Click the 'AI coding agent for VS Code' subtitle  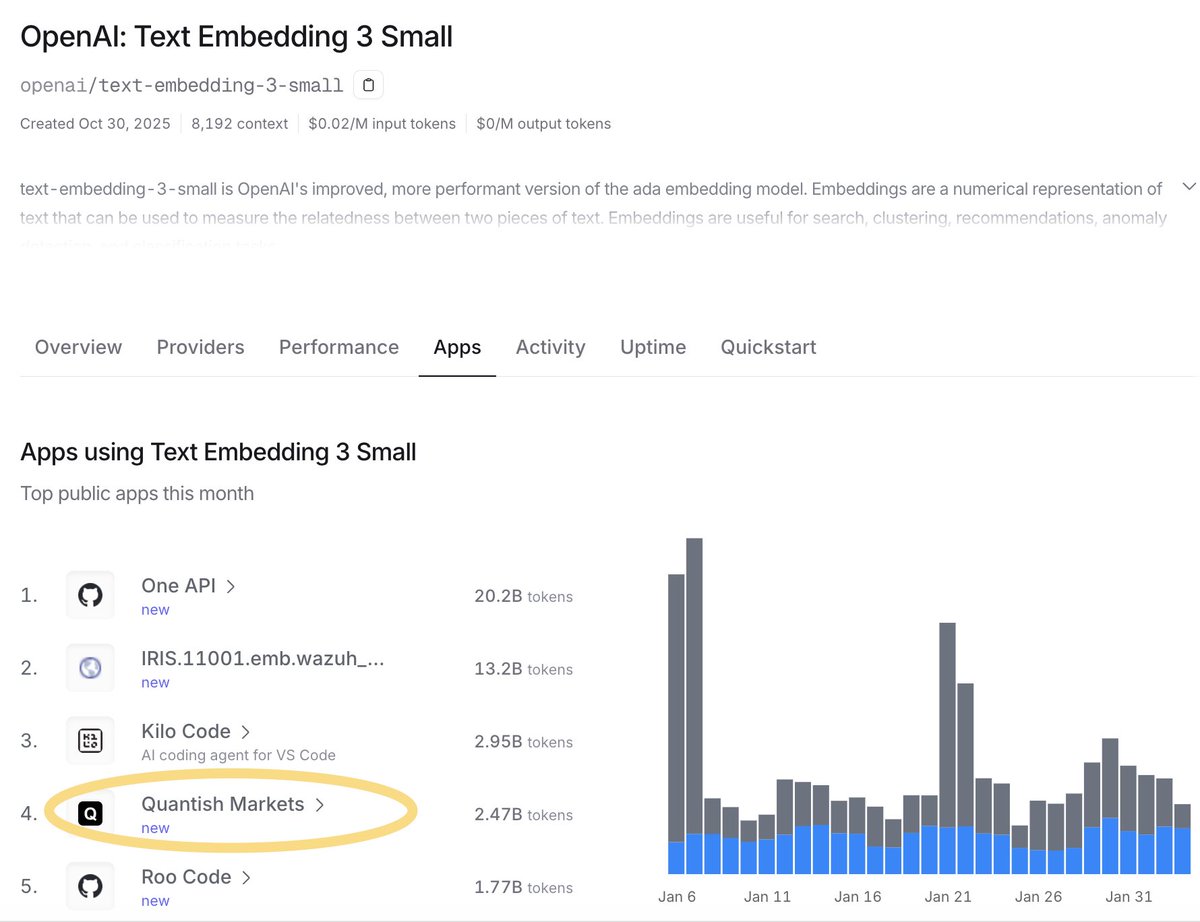pos(239,755)
